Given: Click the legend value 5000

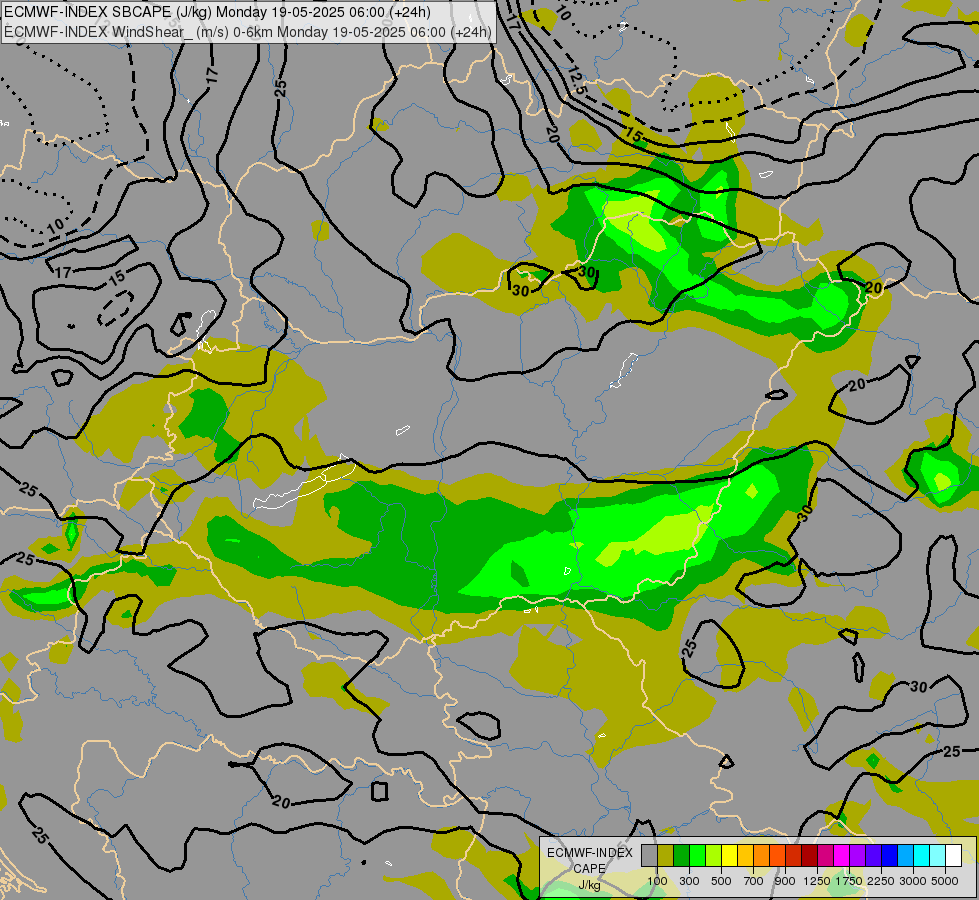Looking at the screenshot, I should point(945,881).
